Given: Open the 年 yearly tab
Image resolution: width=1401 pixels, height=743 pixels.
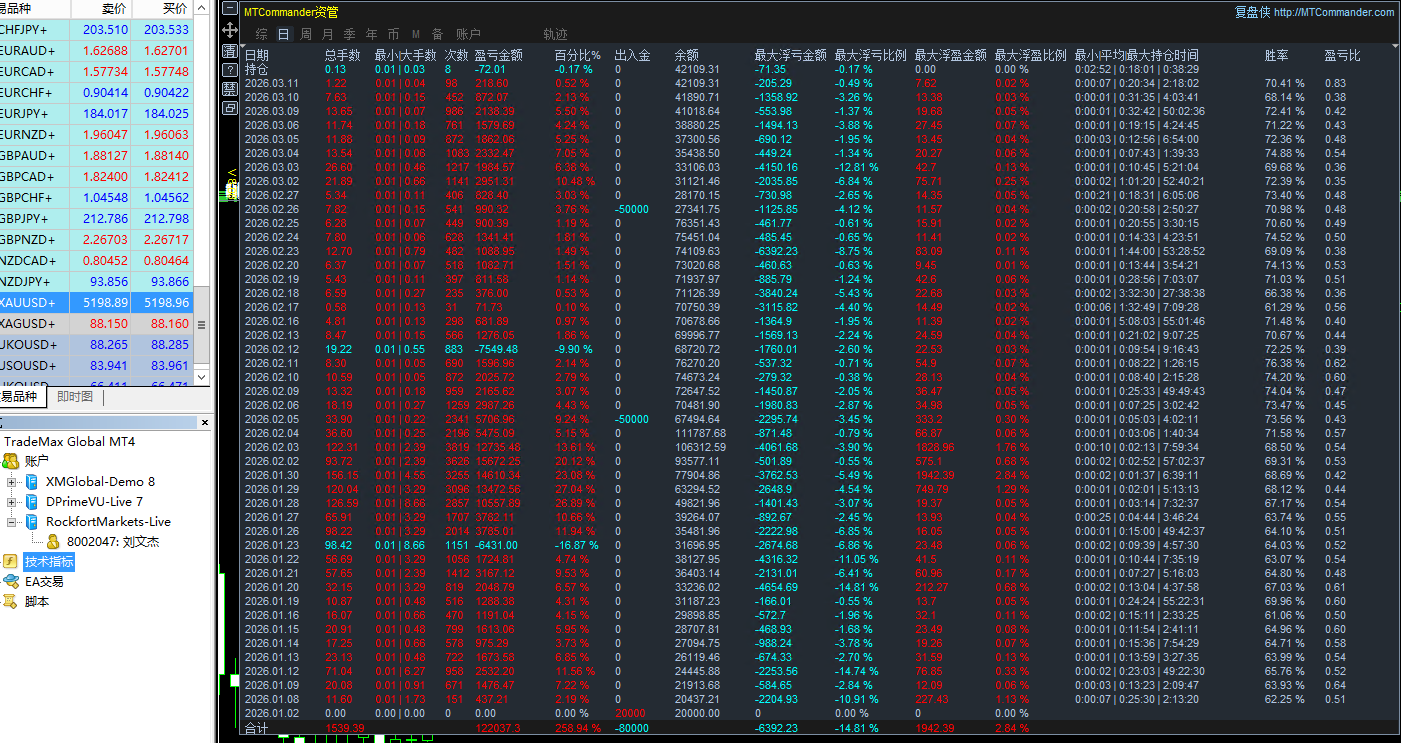Looking at the screenshot, I should pos(371,34).
